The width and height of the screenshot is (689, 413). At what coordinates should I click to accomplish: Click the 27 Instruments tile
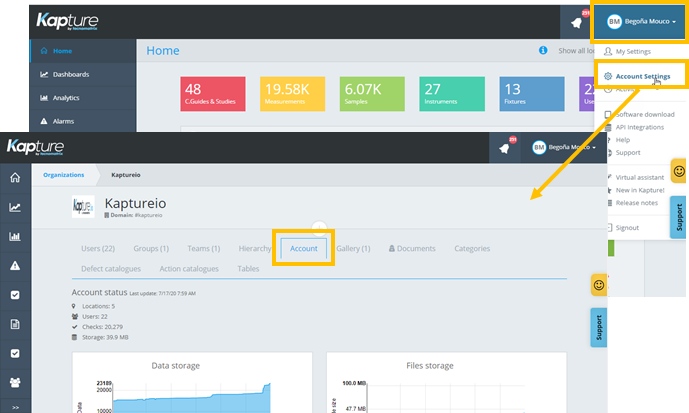452,94
